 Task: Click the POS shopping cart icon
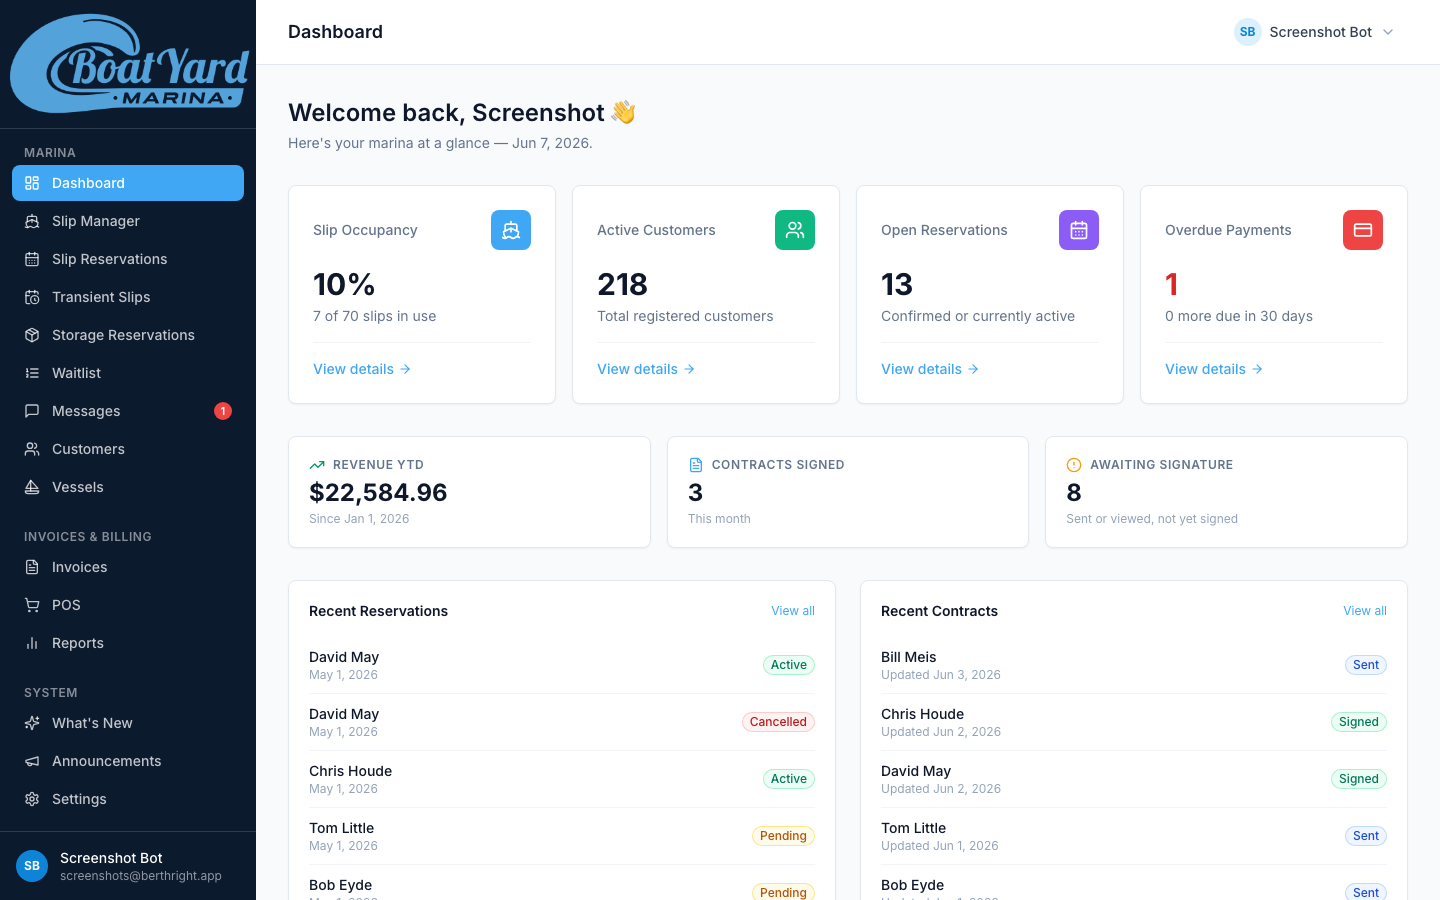(32, 605)
